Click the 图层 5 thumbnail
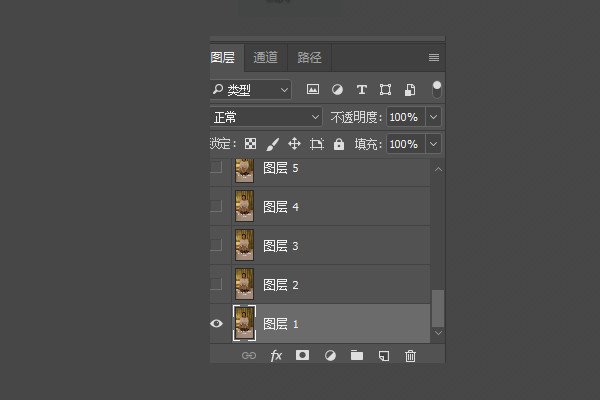Screen dimensions: 600x400 click(245, 170)
